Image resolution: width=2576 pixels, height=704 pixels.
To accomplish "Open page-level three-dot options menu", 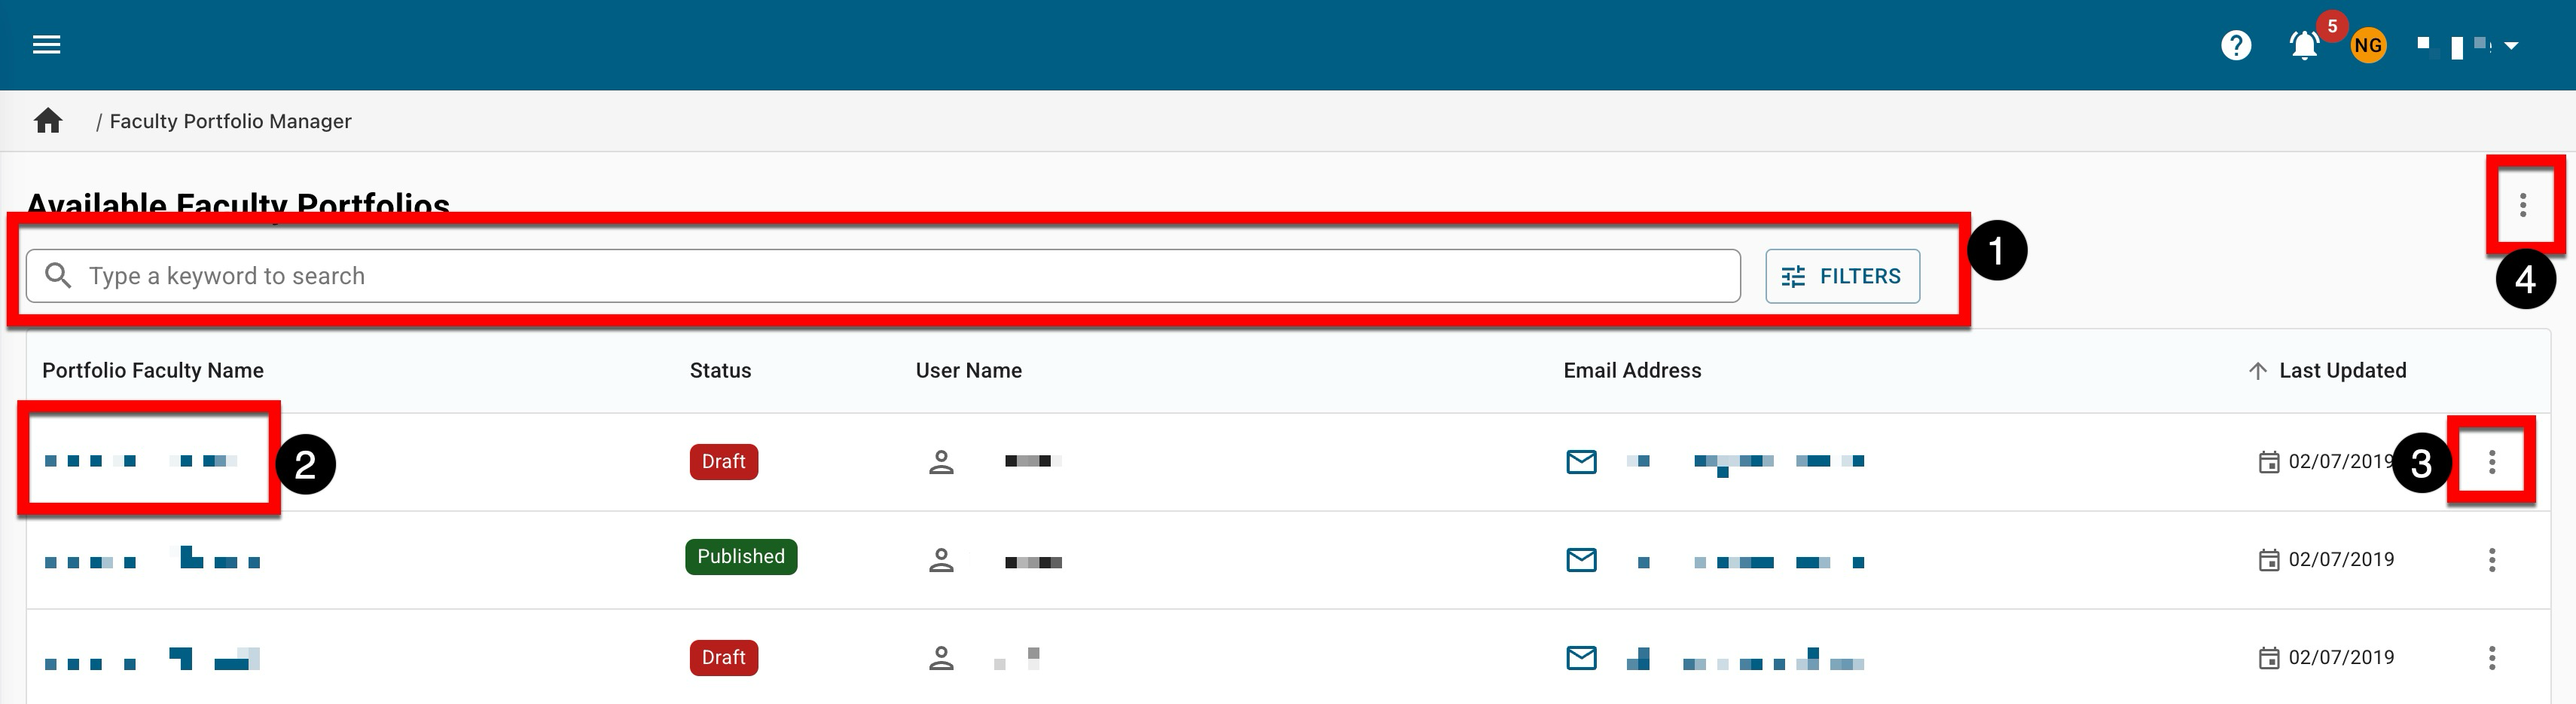I will tap(2523, 205).
